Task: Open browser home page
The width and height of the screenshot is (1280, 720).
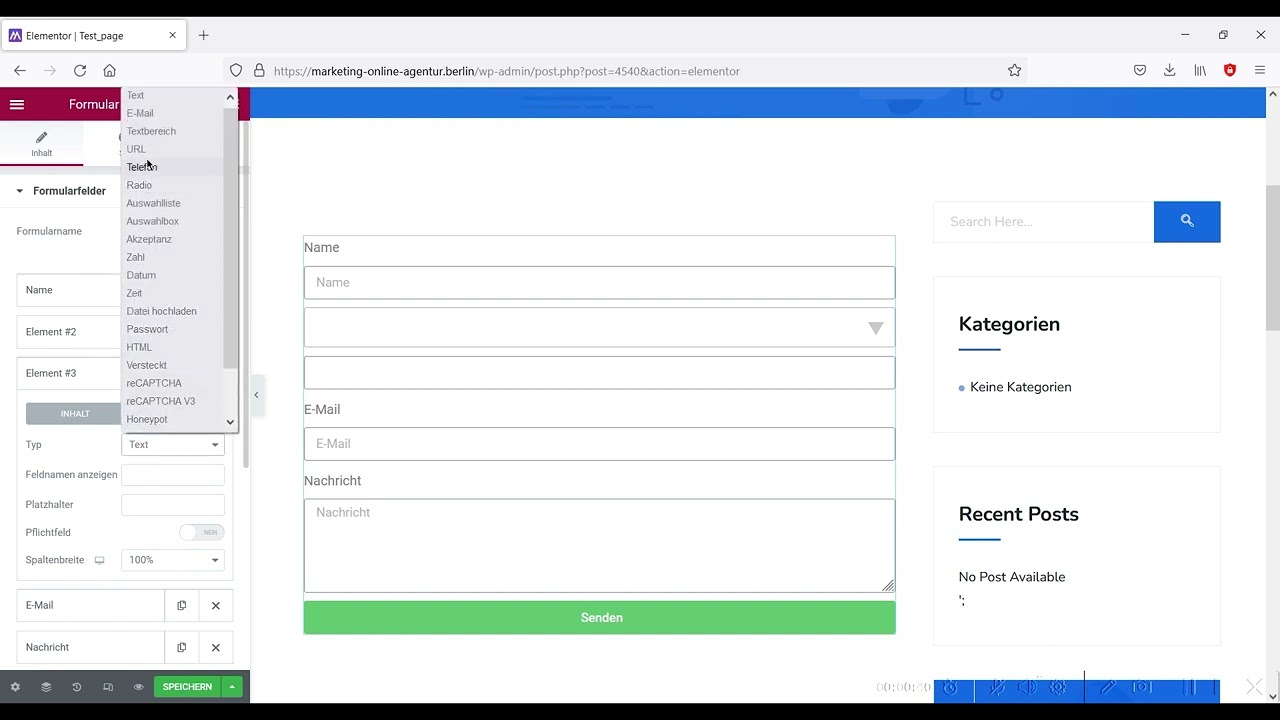Action: pyautogui.click(x=110, y=71)
